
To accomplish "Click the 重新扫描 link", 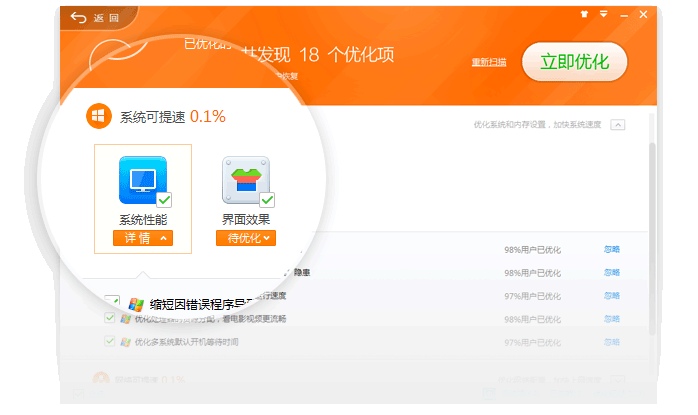I will pos(489,62).
